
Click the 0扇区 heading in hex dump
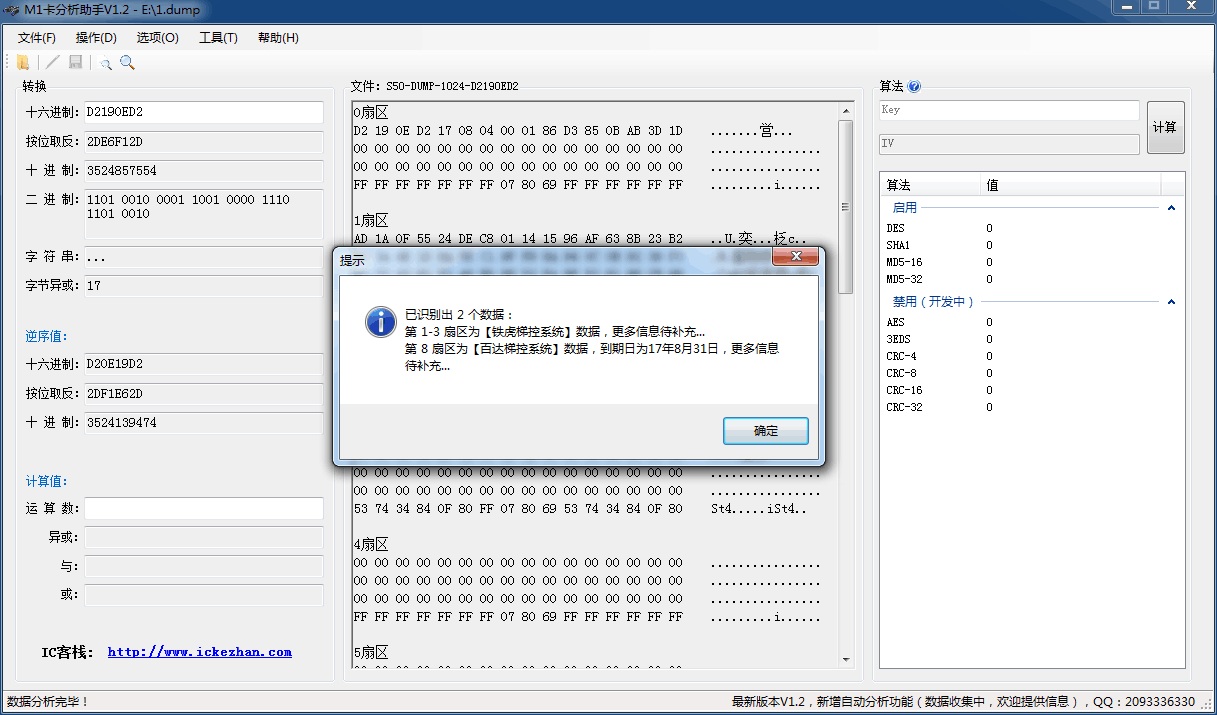coord(371,113)
